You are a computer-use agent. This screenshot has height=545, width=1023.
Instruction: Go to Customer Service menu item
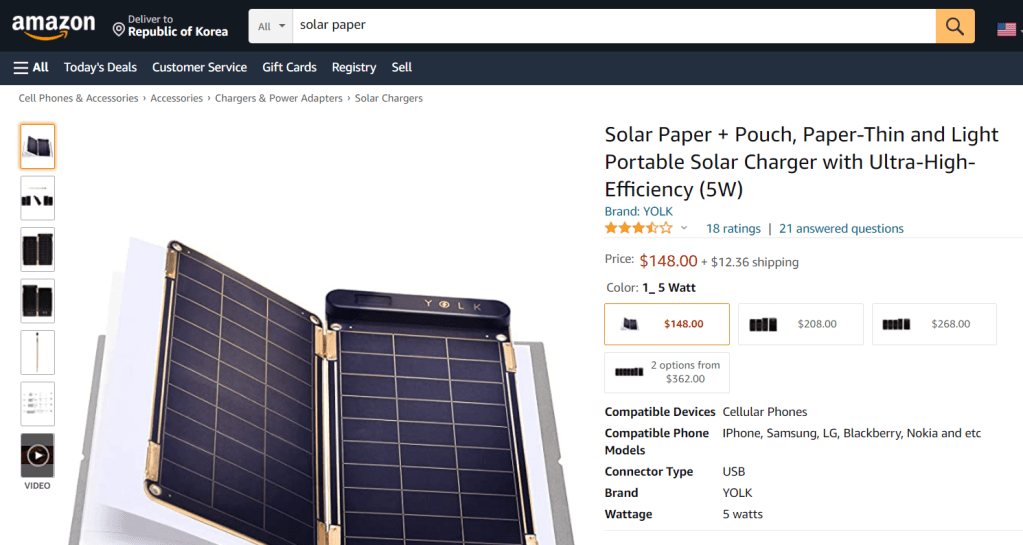coord(199,67)
